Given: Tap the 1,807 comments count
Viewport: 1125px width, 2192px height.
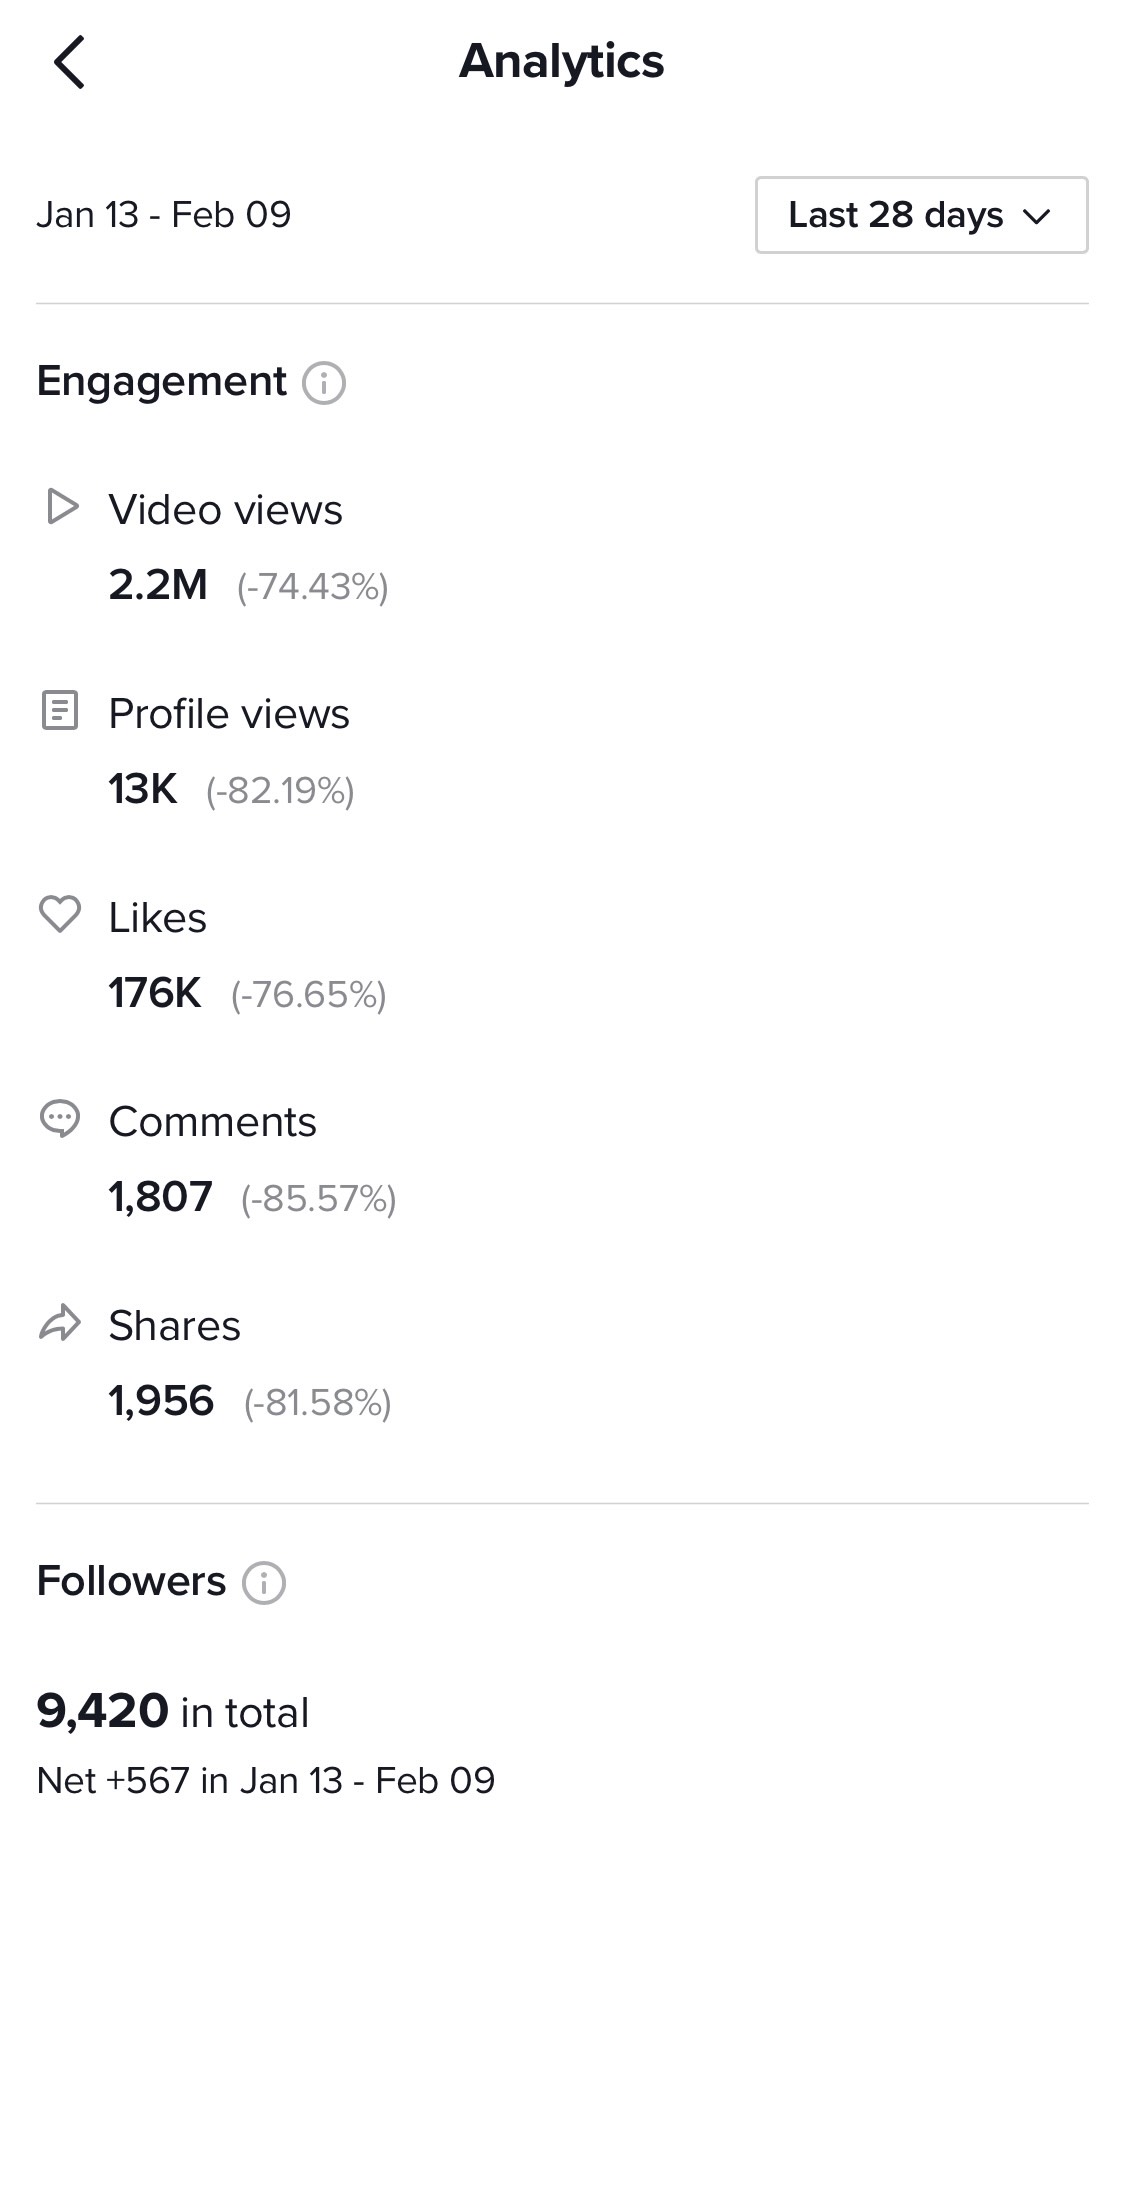Looking at the screenshot, I should coord(161,1197).
